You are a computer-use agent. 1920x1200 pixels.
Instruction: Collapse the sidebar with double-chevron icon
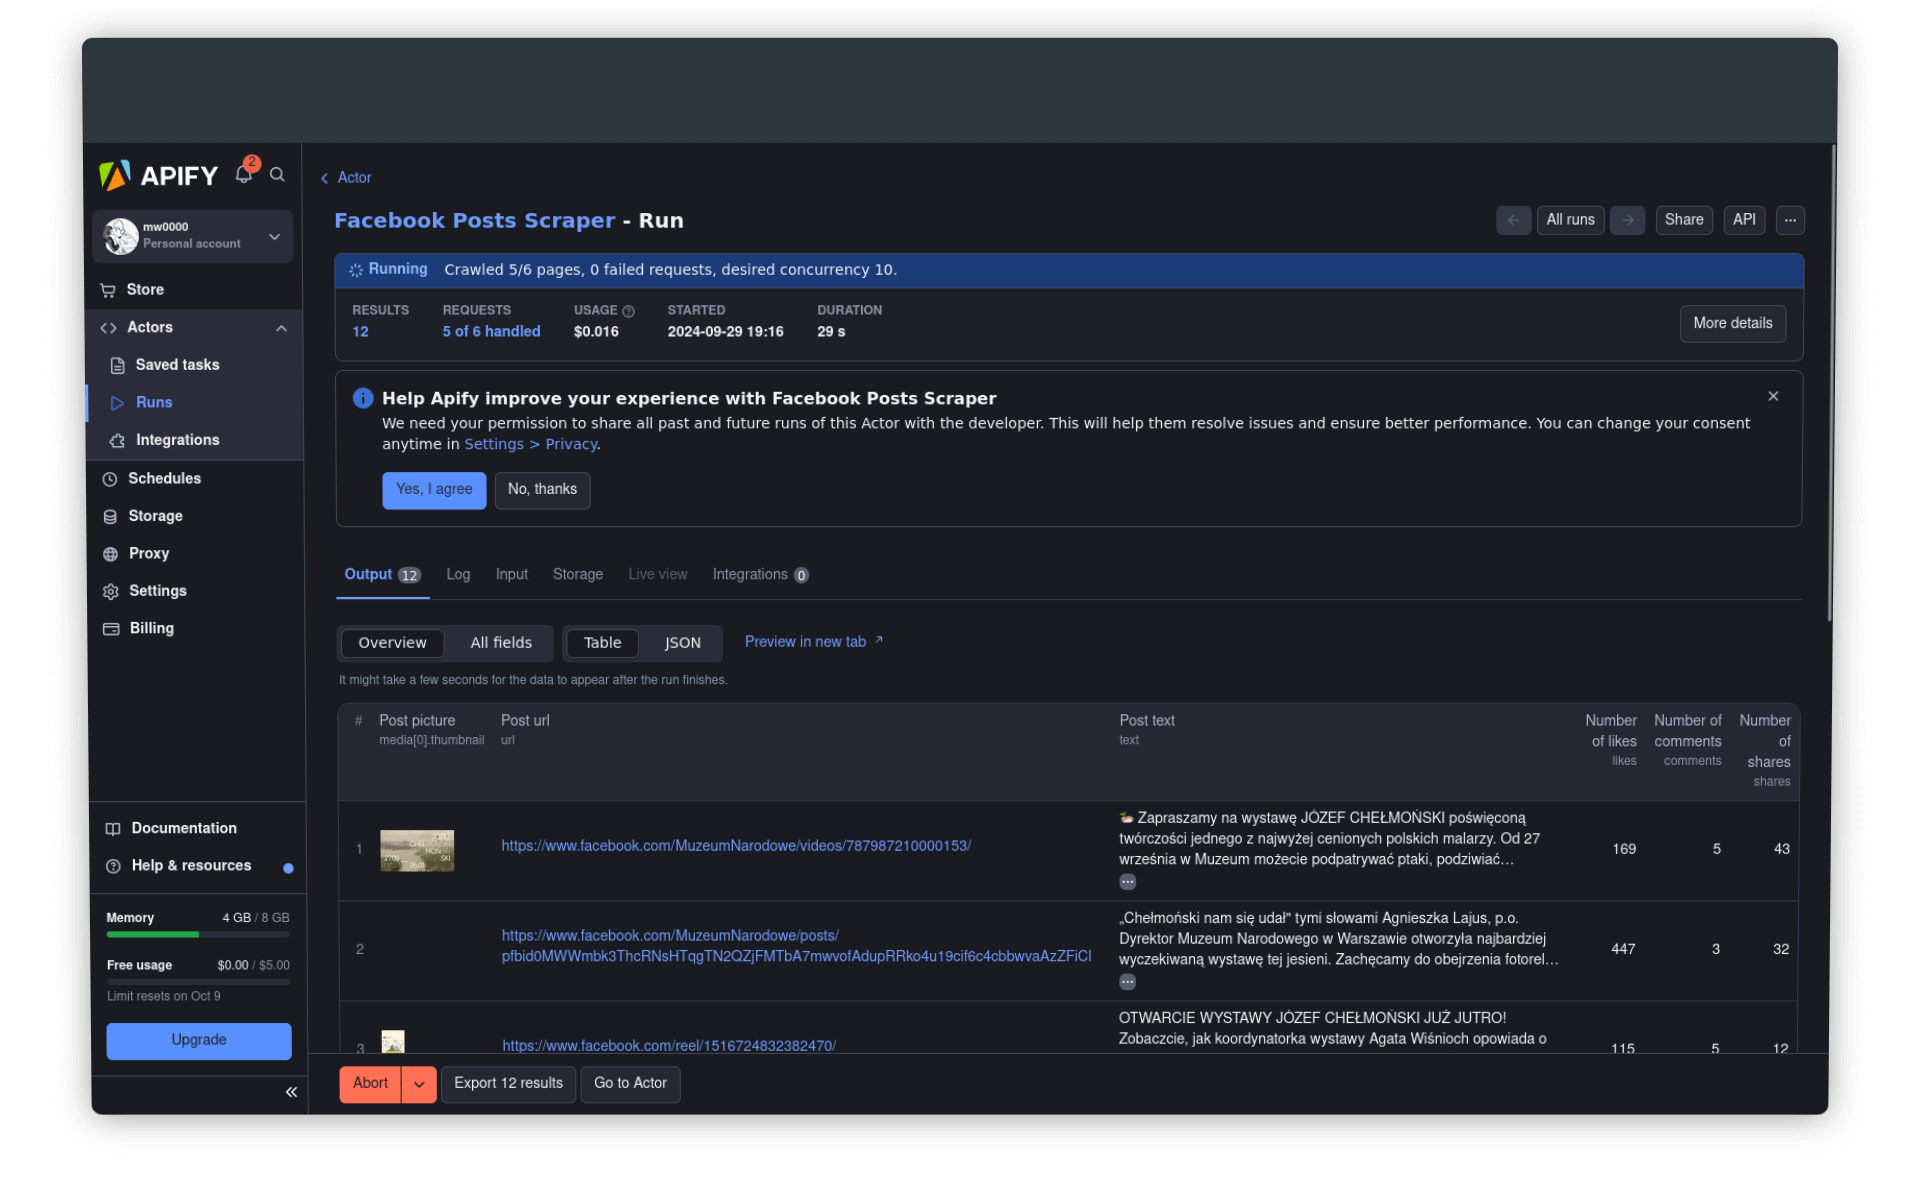291,1092
